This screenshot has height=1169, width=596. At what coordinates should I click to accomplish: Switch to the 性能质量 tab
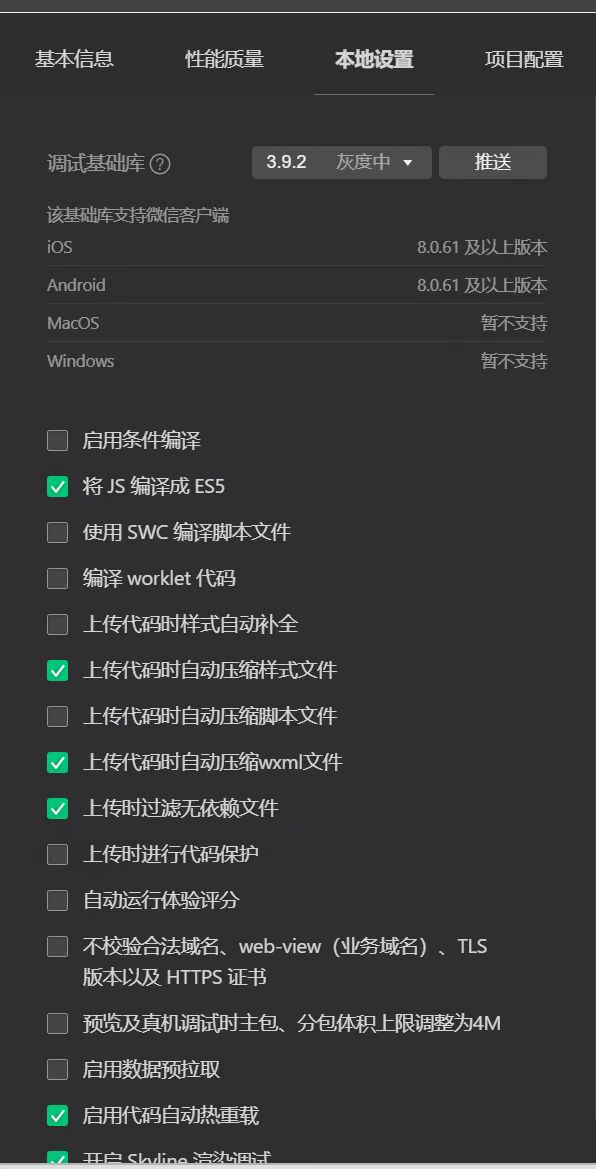coord(224,59)
